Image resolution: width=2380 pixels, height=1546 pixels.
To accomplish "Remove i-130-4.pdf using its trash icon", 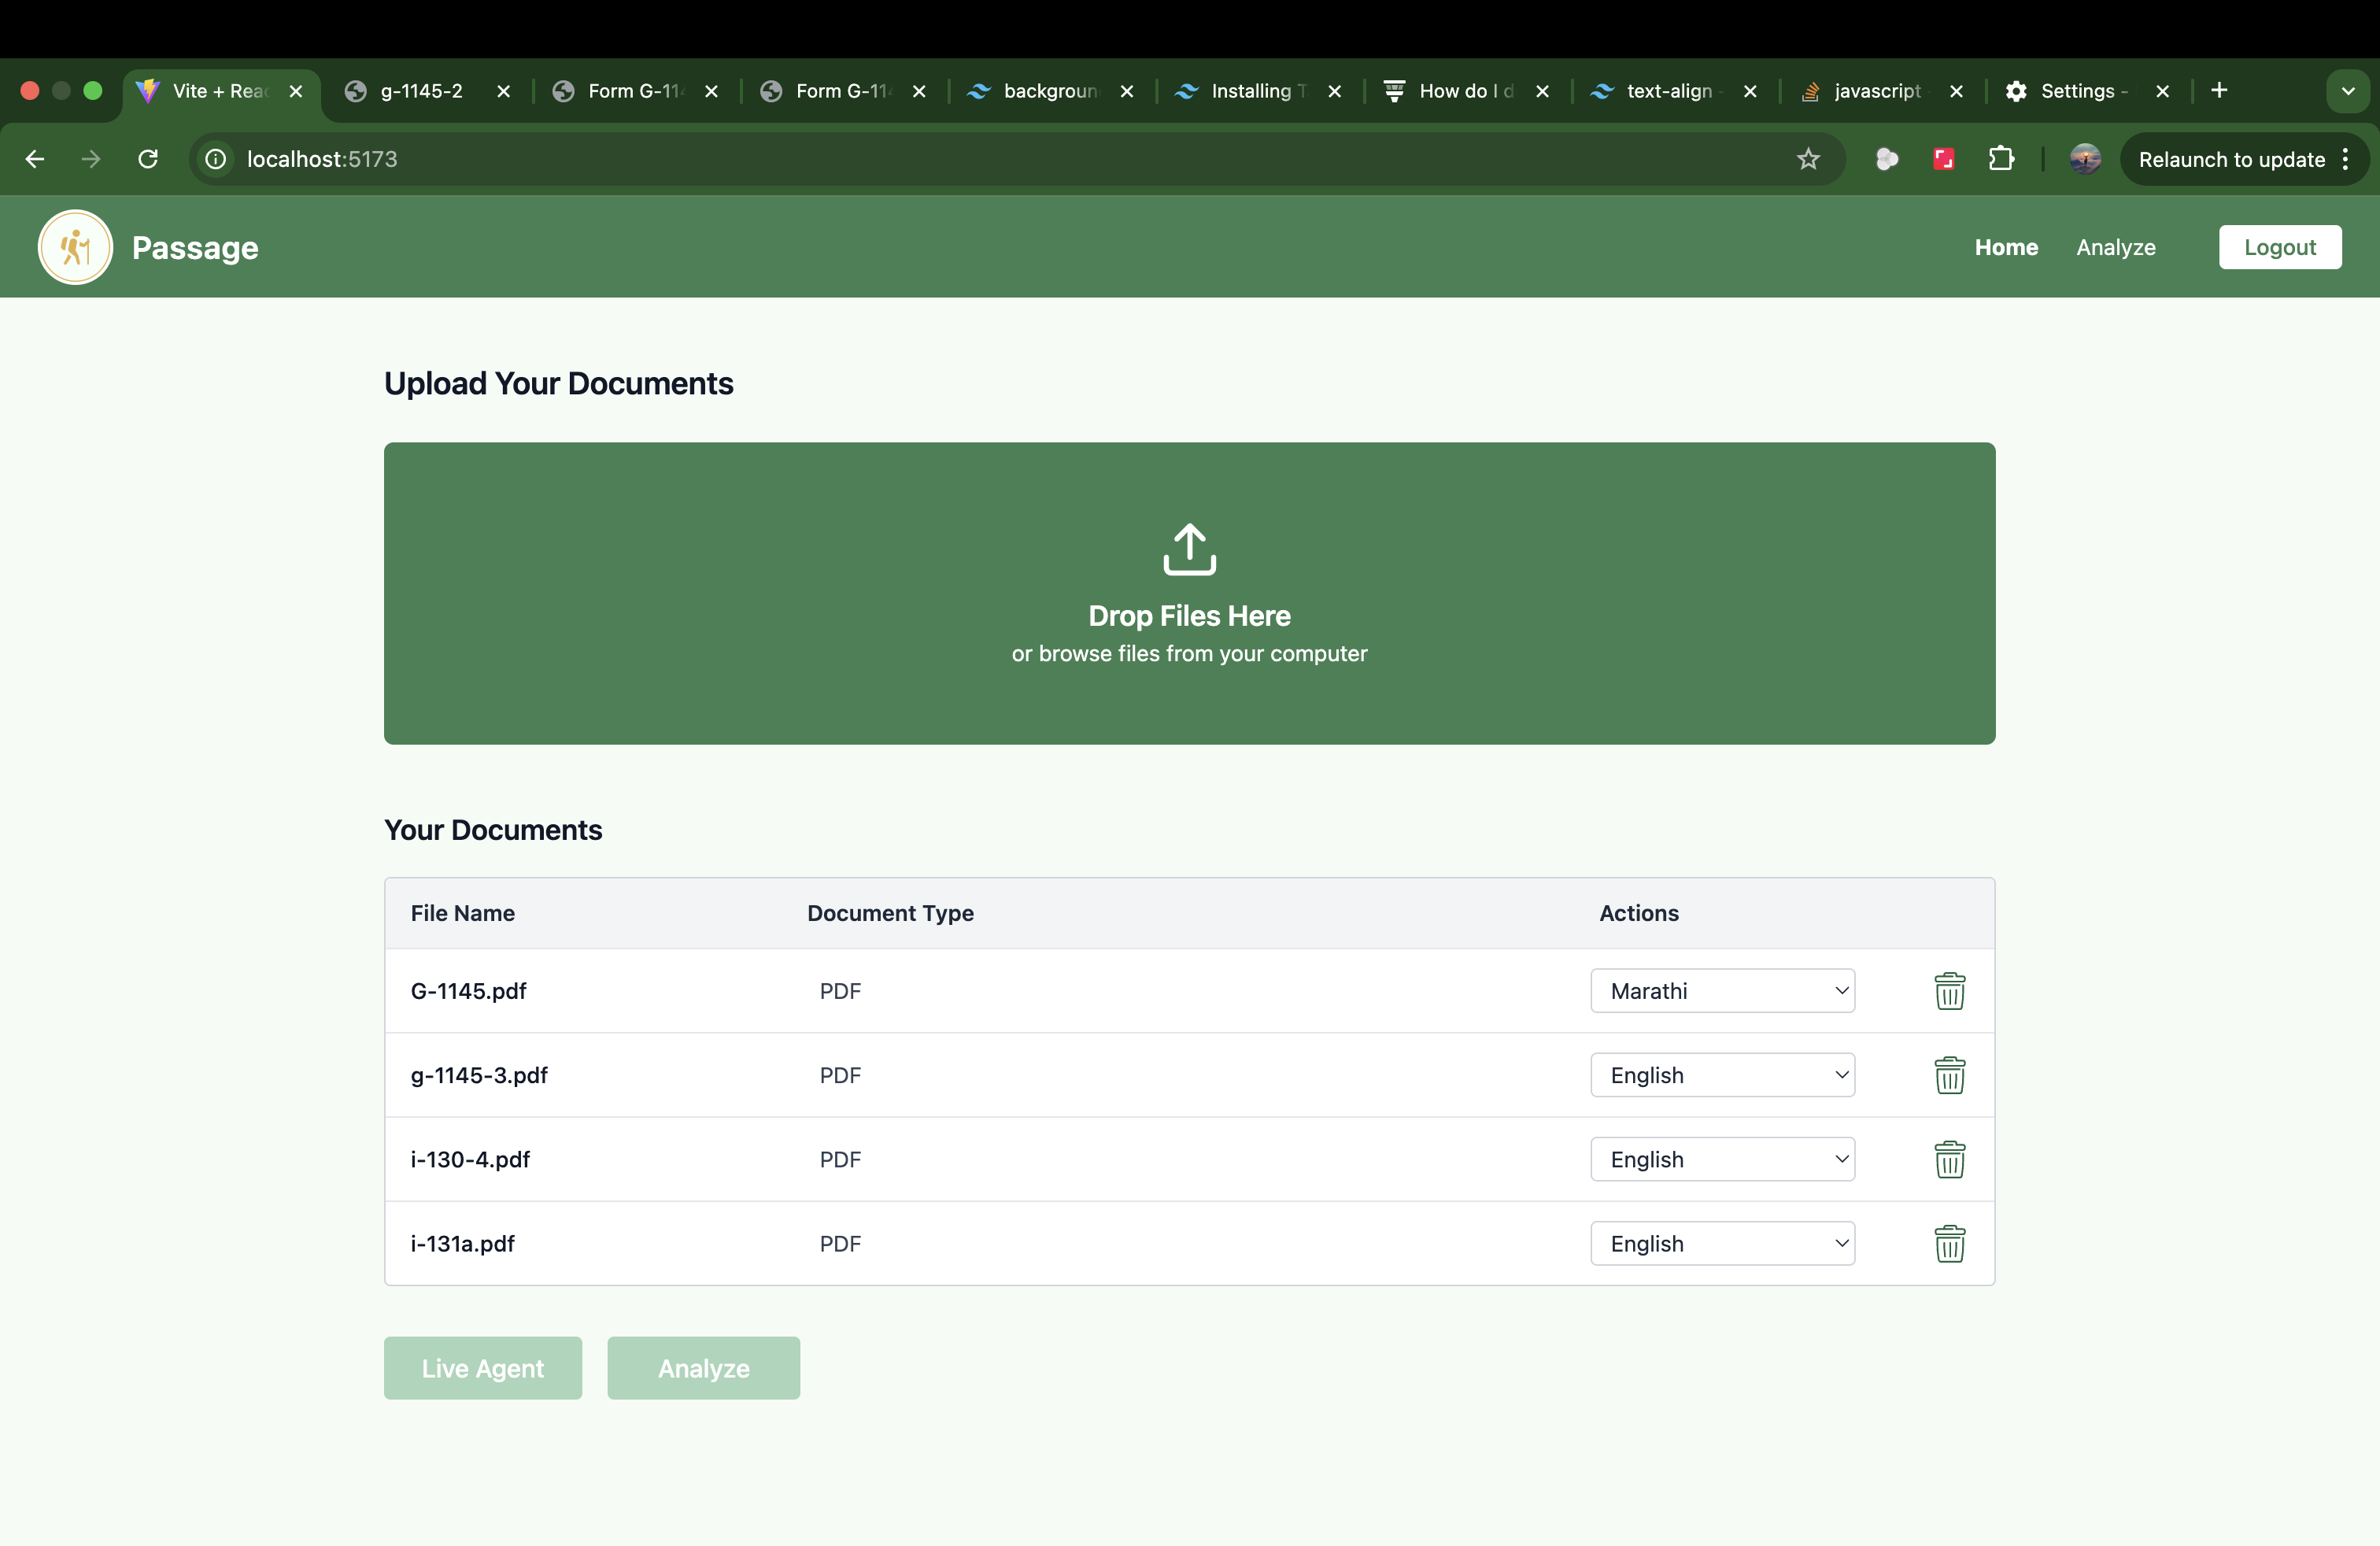I will pyautogui.click(x=1949, y=1159).
